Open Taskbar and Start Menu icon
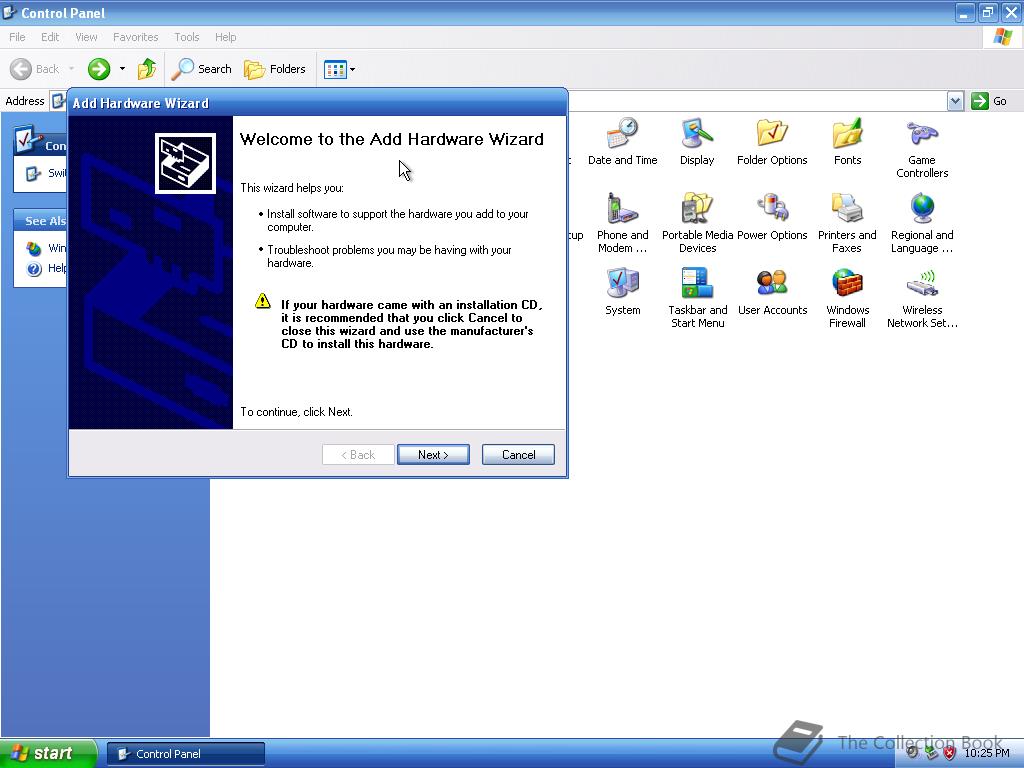1024x768 pixels. pos(697,298)
